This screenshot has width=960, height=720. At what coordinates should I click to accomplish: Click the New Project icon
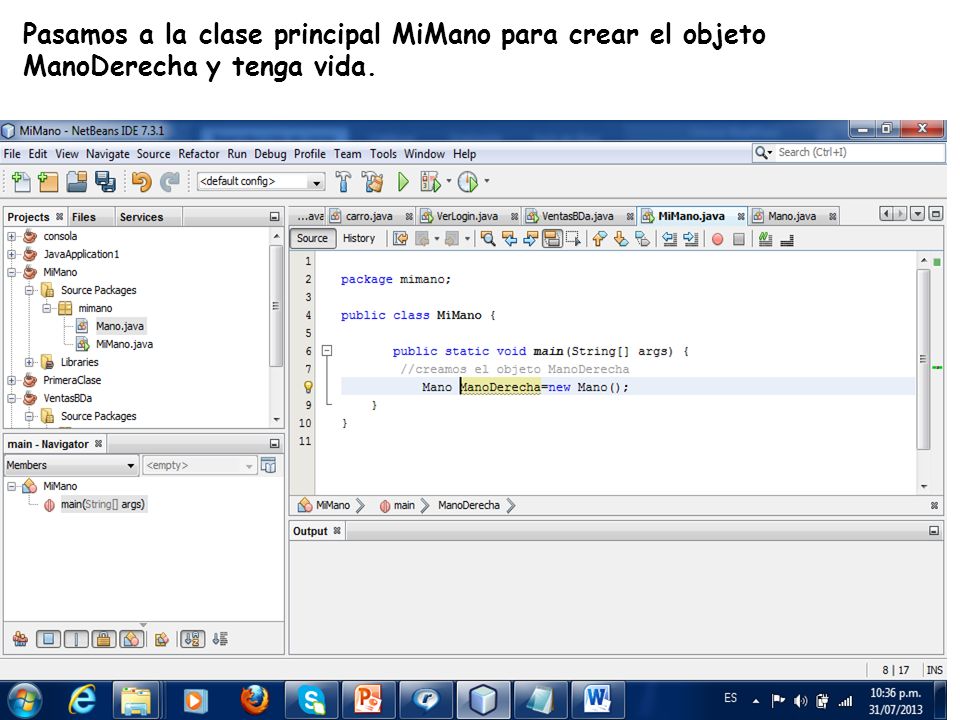[48, 181]
